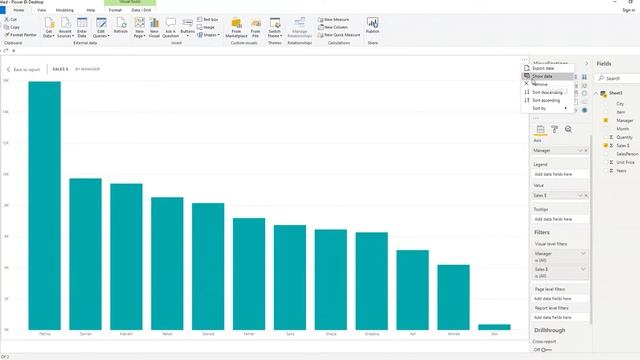Insert a New Visual
Screen dimensions: 640x360
[x=154, y=28]
